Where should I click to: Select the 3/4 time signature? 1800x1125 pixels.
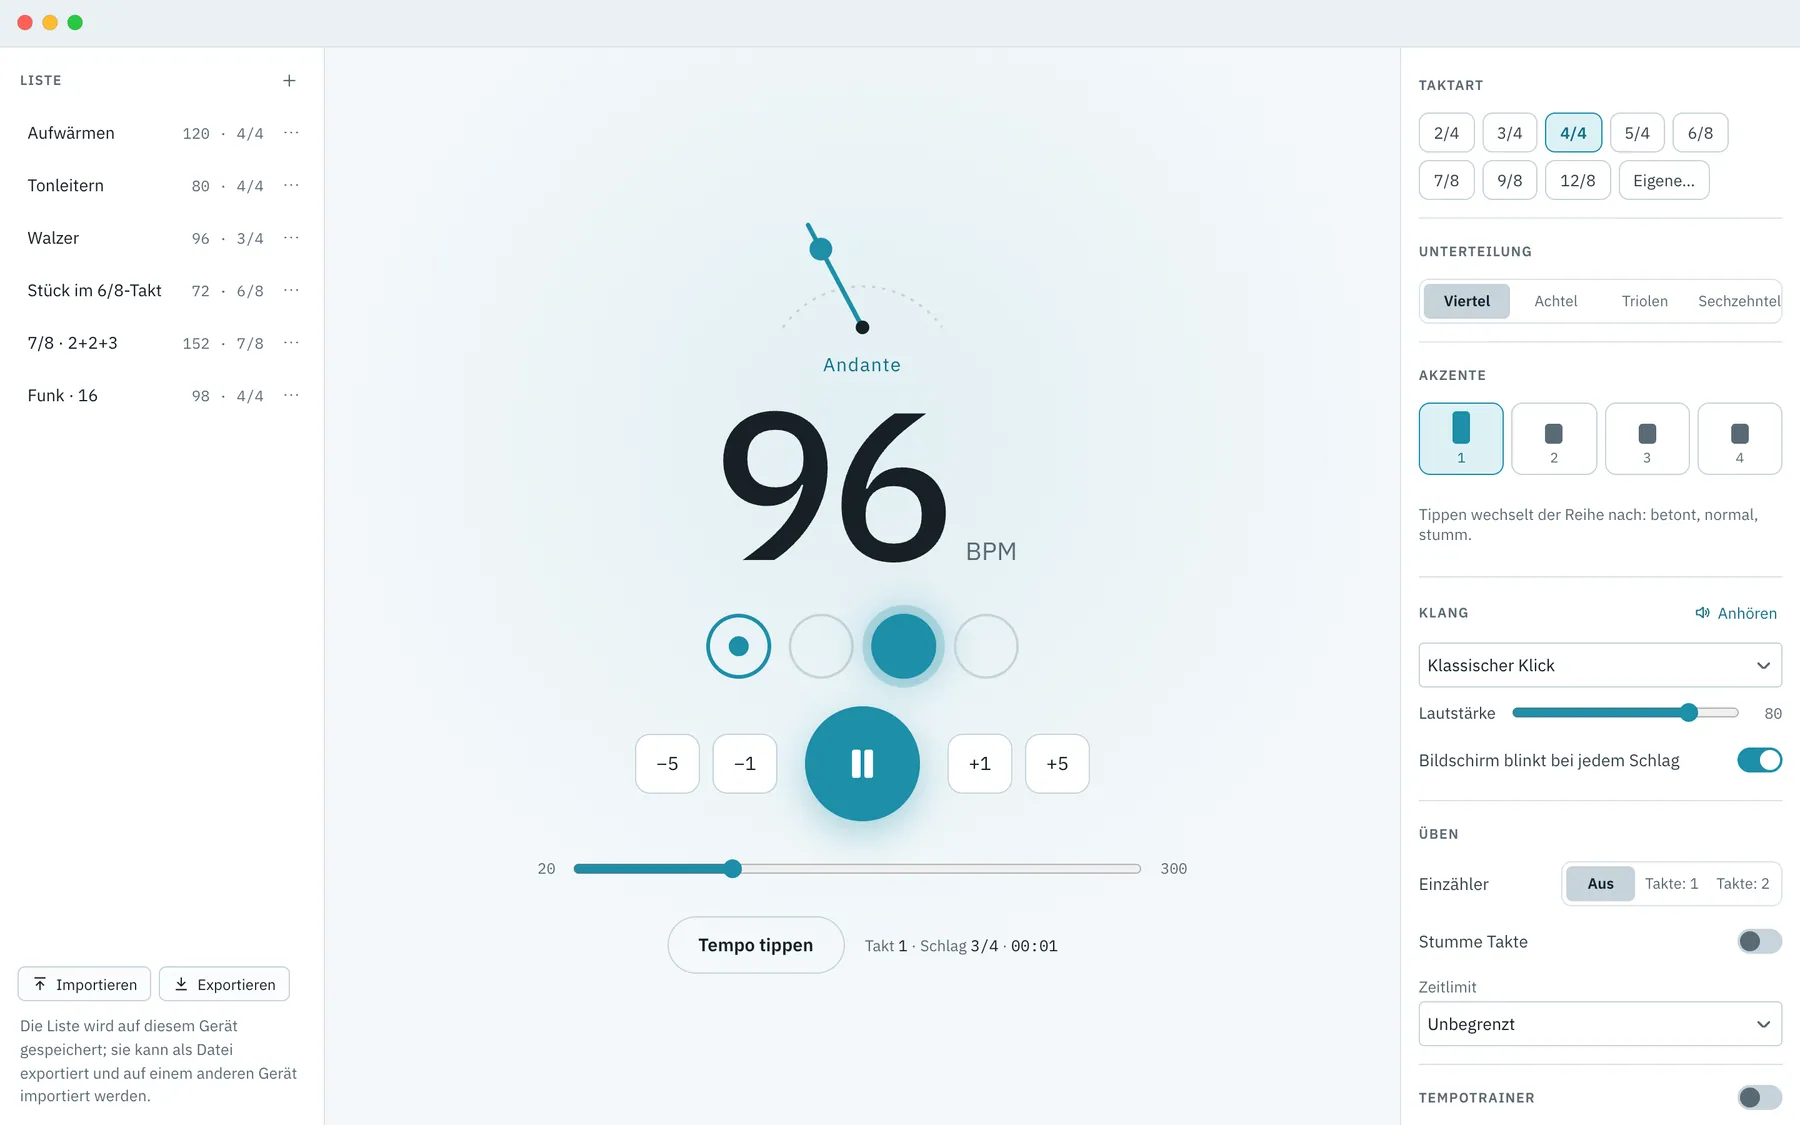click(x=1509, y=133)
